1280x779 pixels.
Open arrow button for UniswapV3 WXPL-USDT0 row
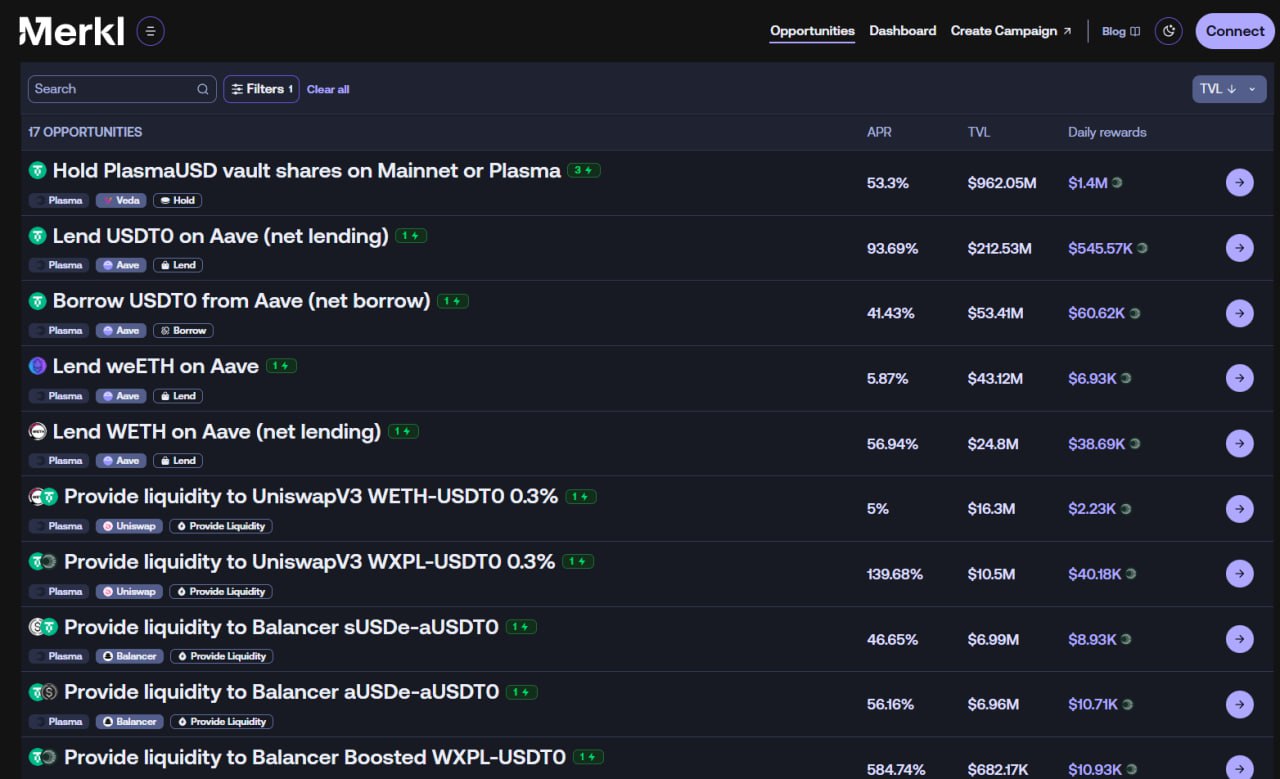coord(1239,574)
